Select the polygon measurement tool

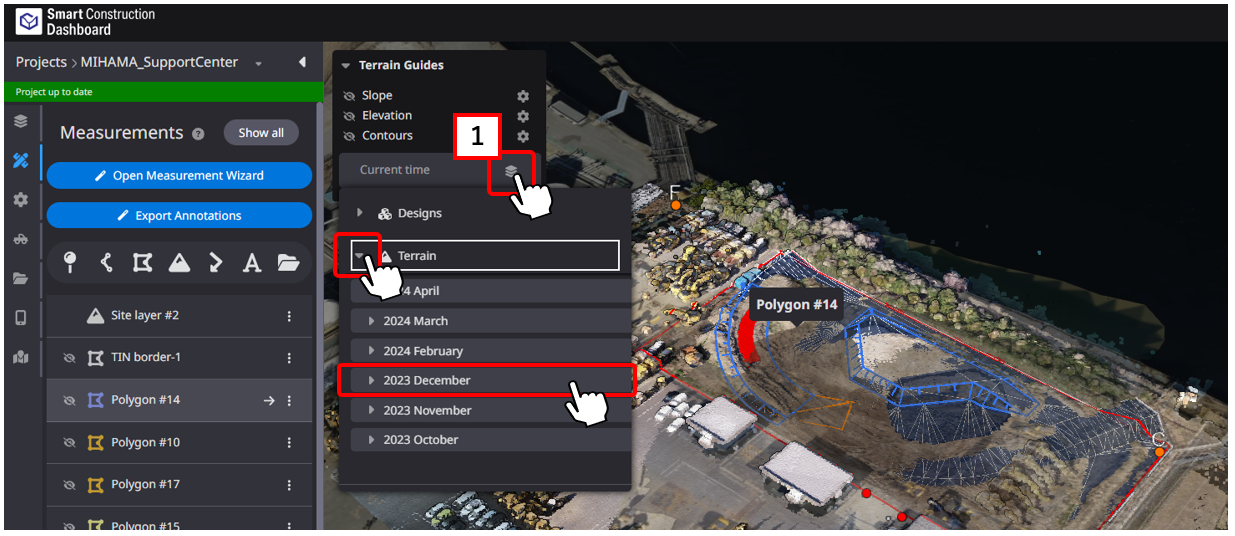point(142,262)
